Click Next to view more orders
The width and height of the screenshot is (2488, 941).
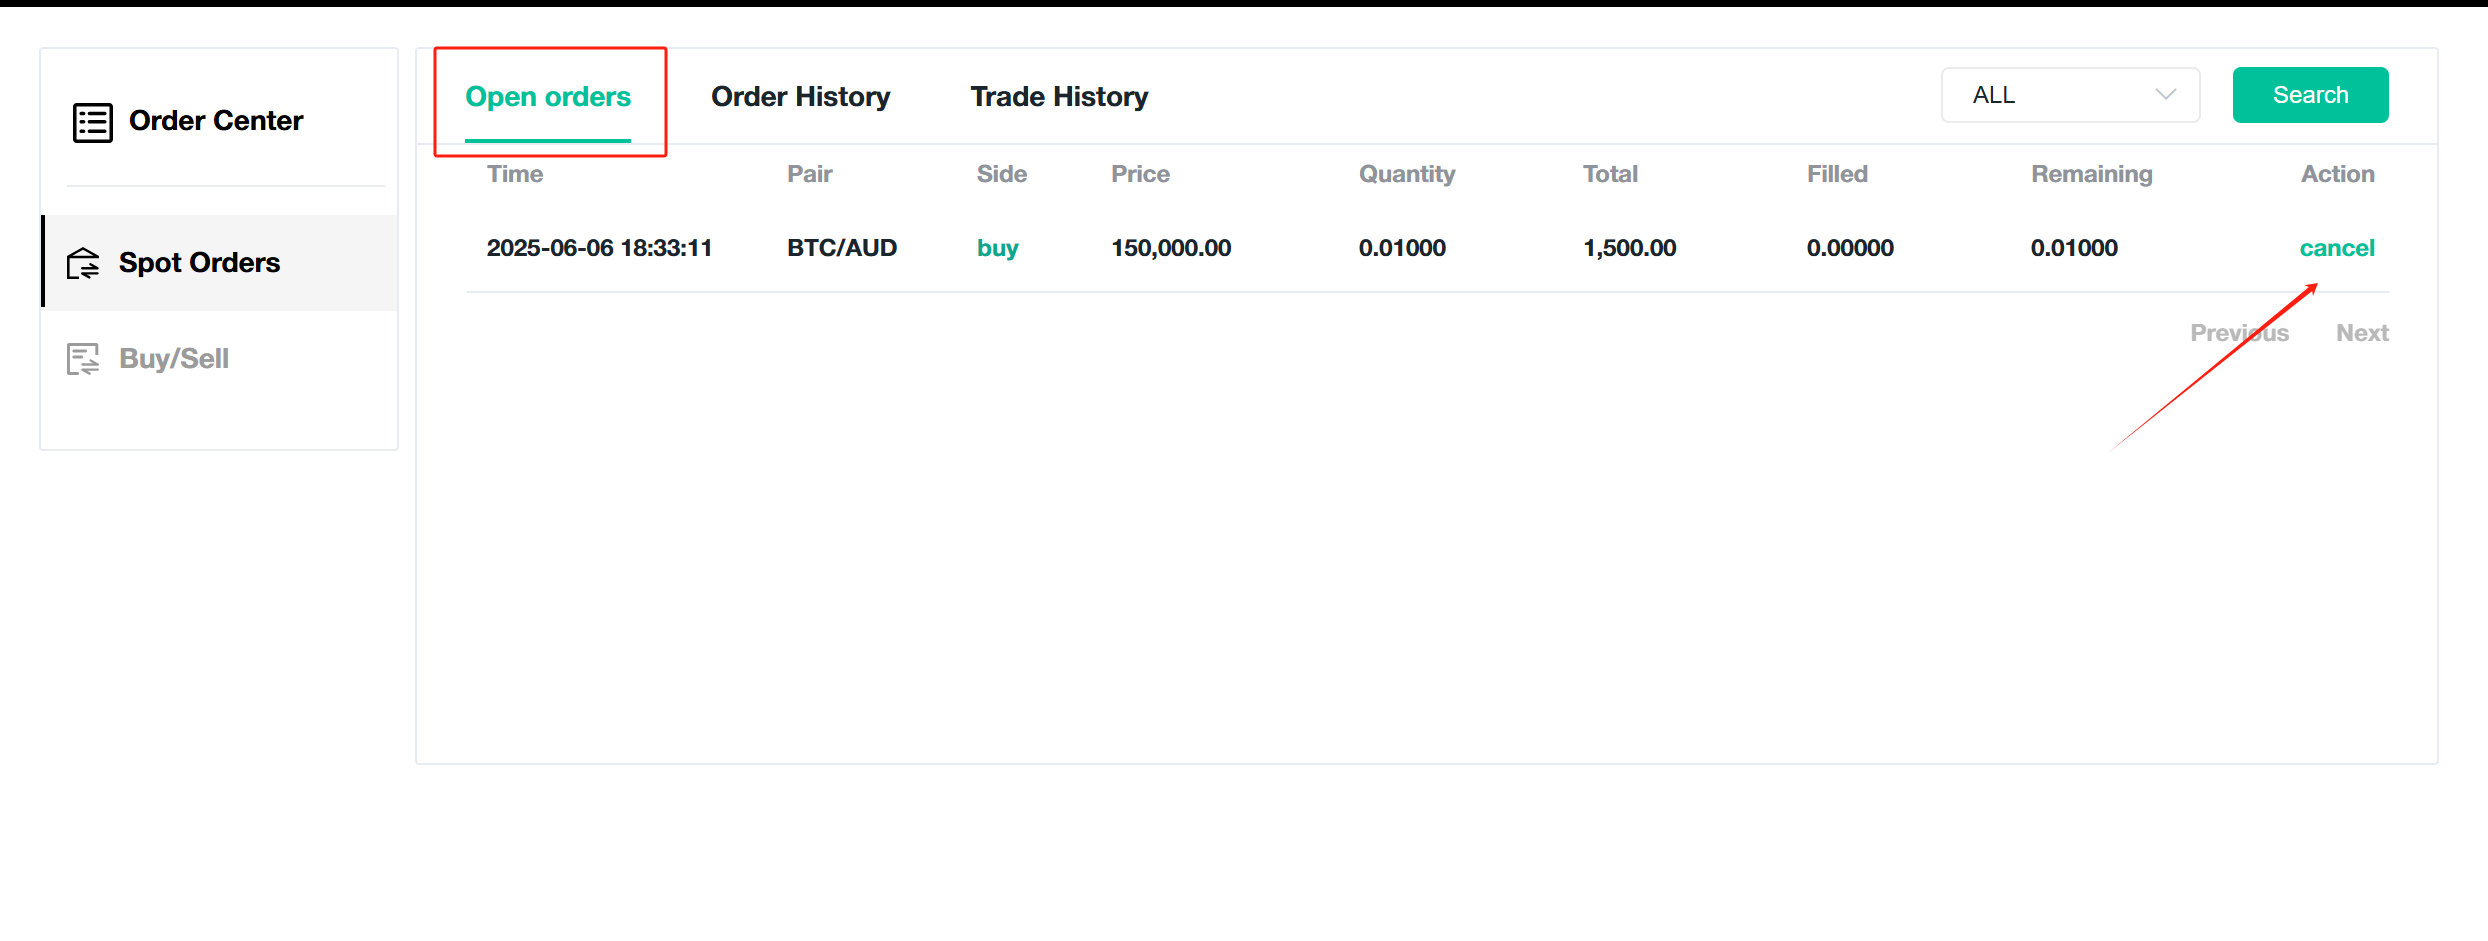coord(2362,332)
